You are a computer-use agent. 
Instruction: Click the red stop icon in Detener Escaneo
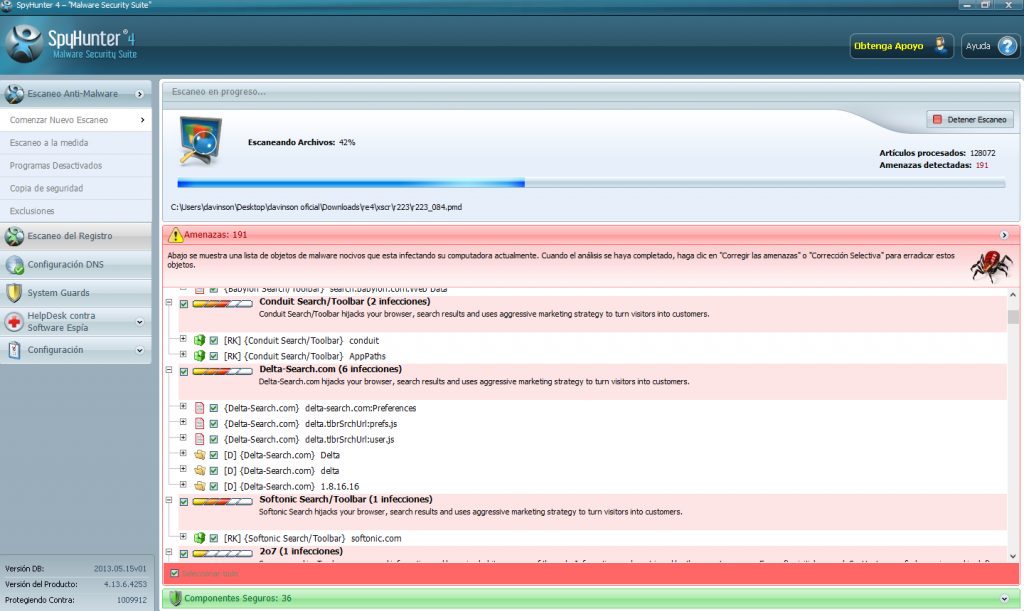pos(937,119)
